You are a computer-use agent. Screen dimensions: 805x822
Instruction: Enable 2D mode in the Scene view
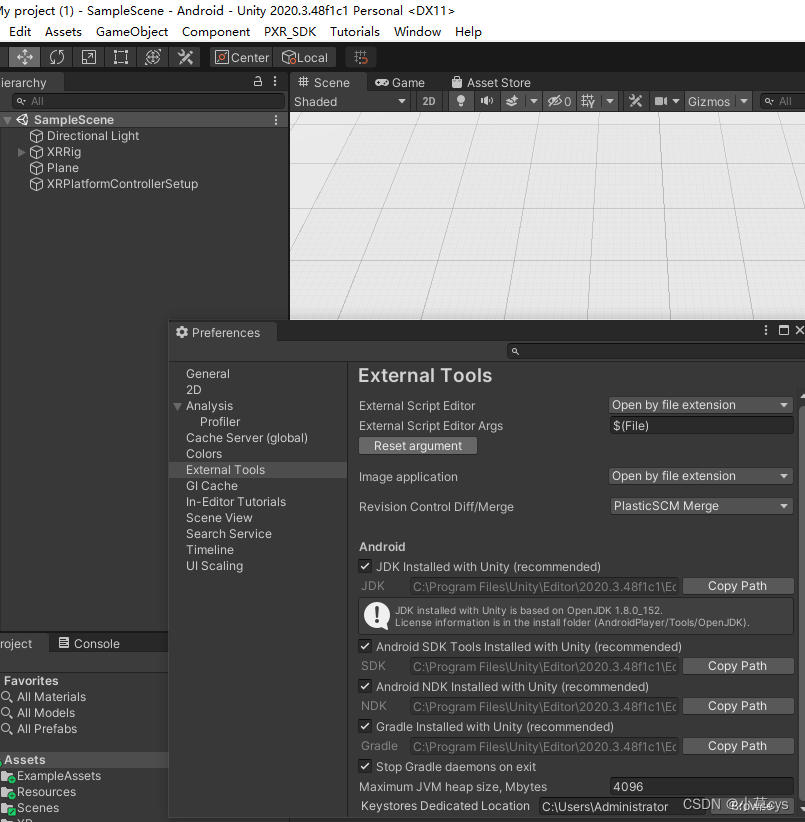pos(429,101)
